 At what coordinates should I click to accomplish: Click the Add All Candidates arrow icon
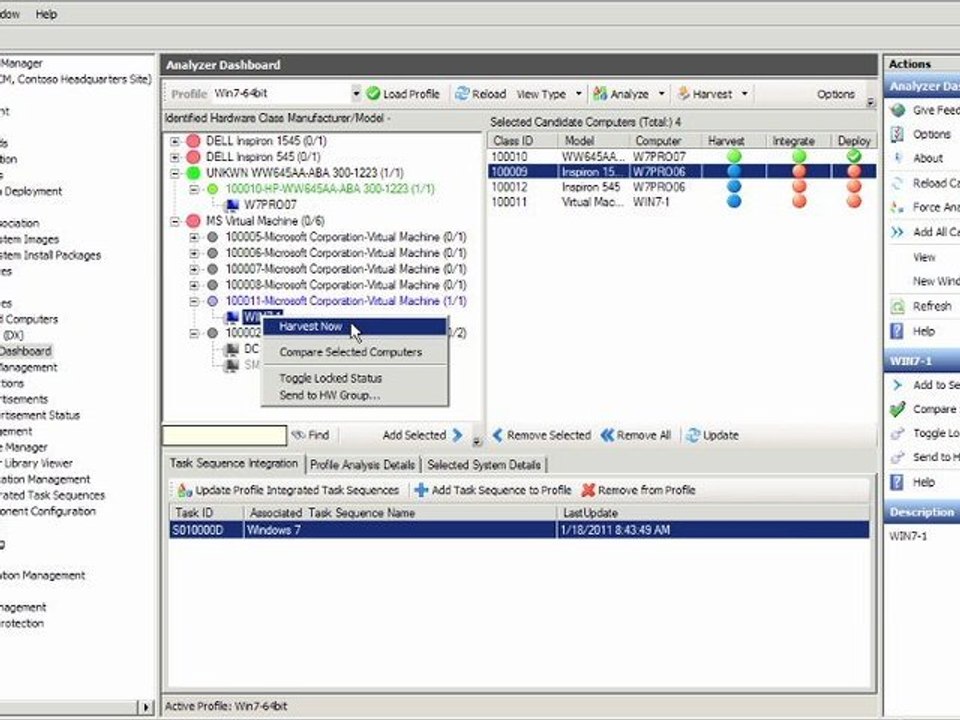(898, 232)
